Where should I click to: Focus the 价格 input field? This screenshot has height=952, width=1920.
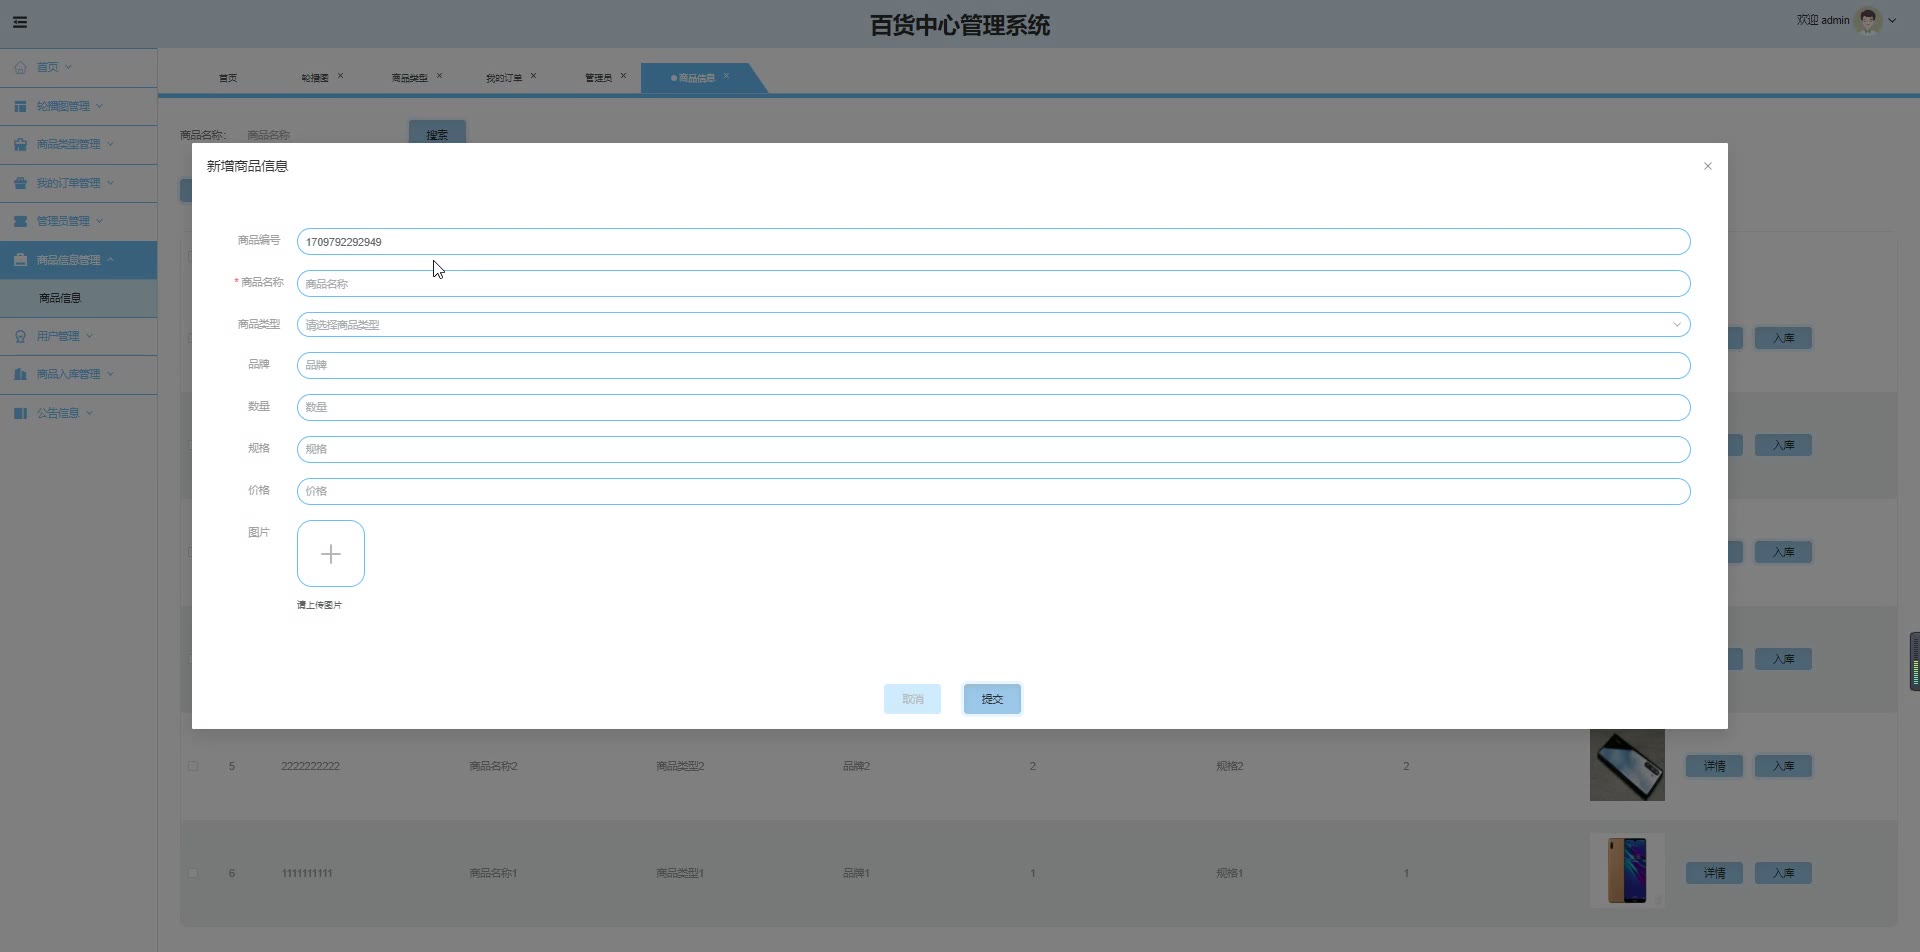click(993, 491)
